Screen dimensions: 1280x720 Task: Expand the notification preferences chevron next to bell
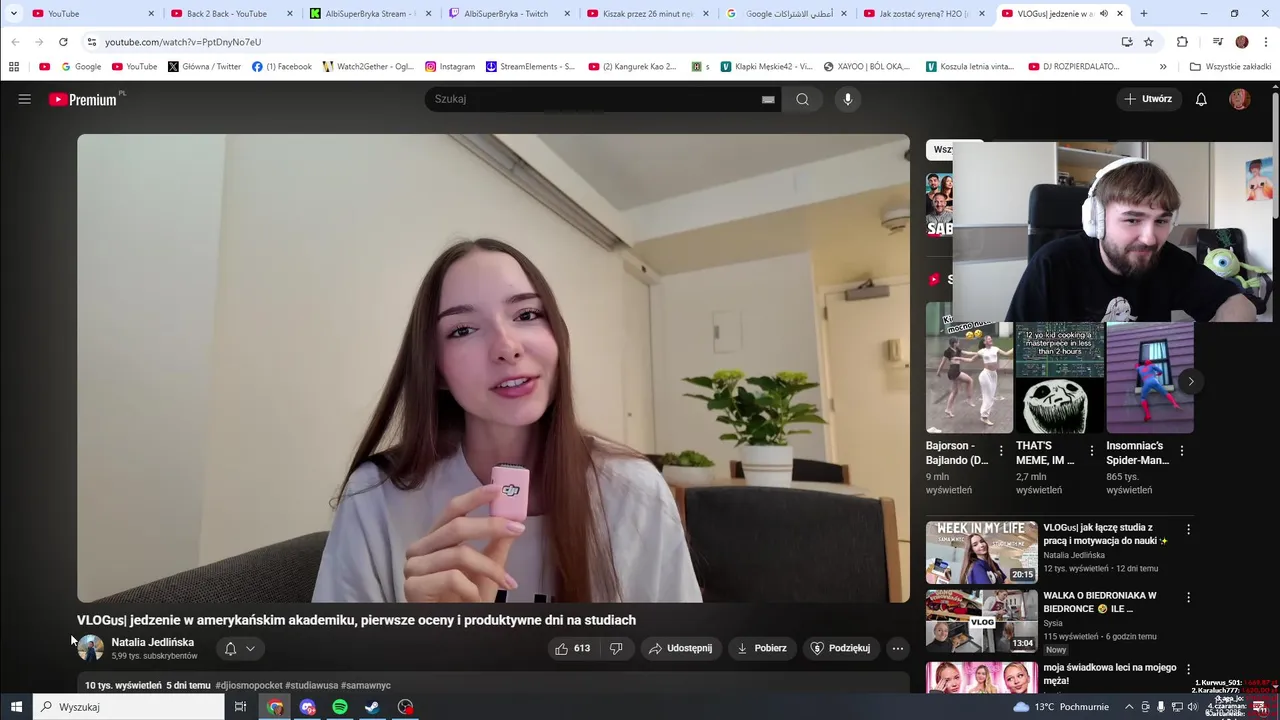click(x=250, y=648)
